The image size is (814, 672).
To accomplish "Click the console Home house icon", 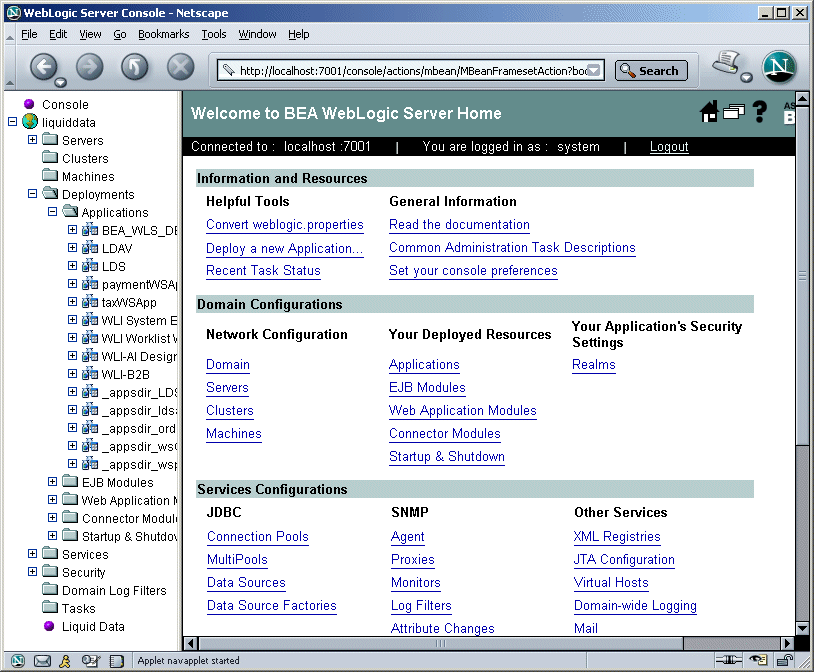I will pos(709,112).
